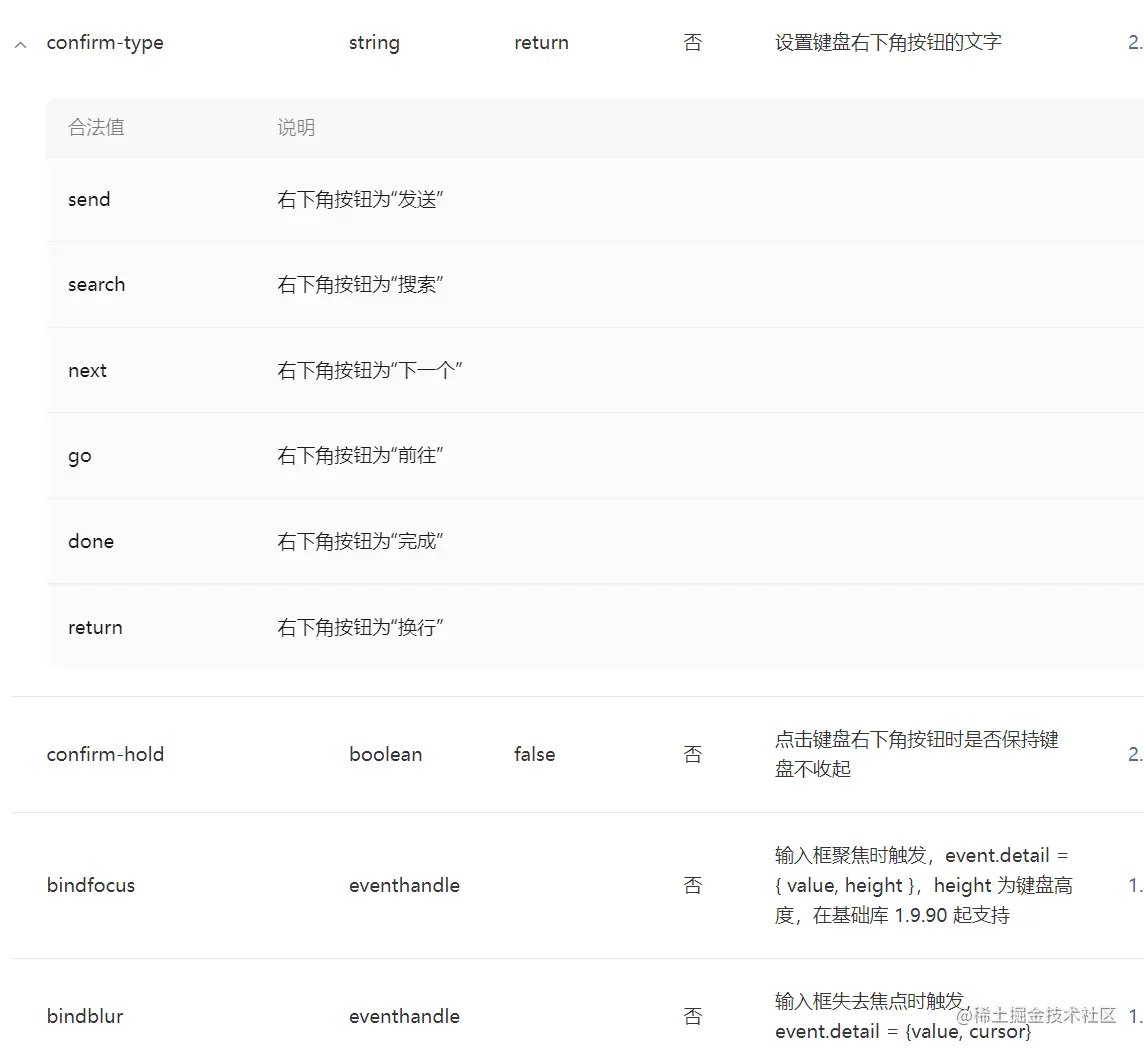
Task: Click the 否 cell in the bindfocus row
Action: click(692, 886)
